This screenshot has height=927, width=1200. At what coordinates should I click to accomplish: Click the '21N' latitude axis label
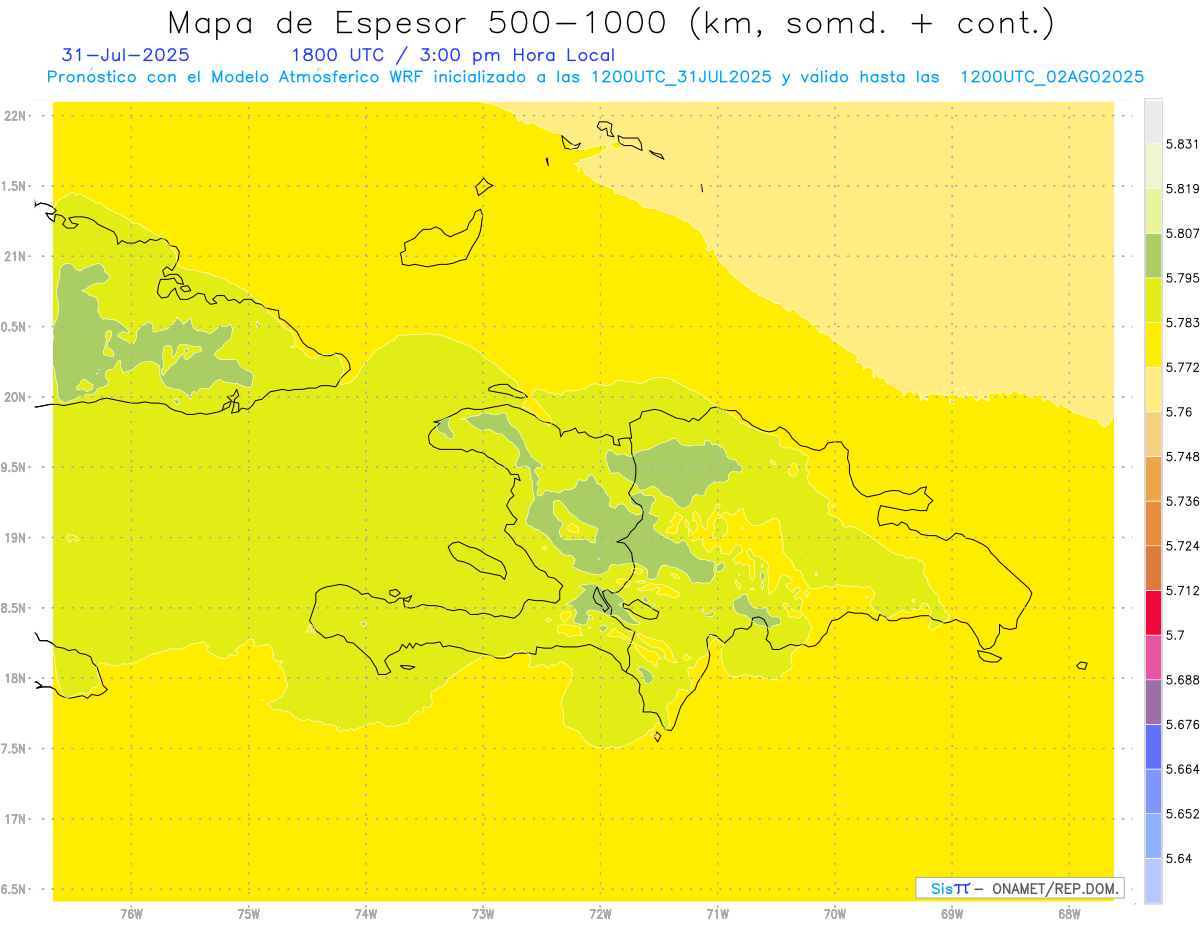click(15, 256)
